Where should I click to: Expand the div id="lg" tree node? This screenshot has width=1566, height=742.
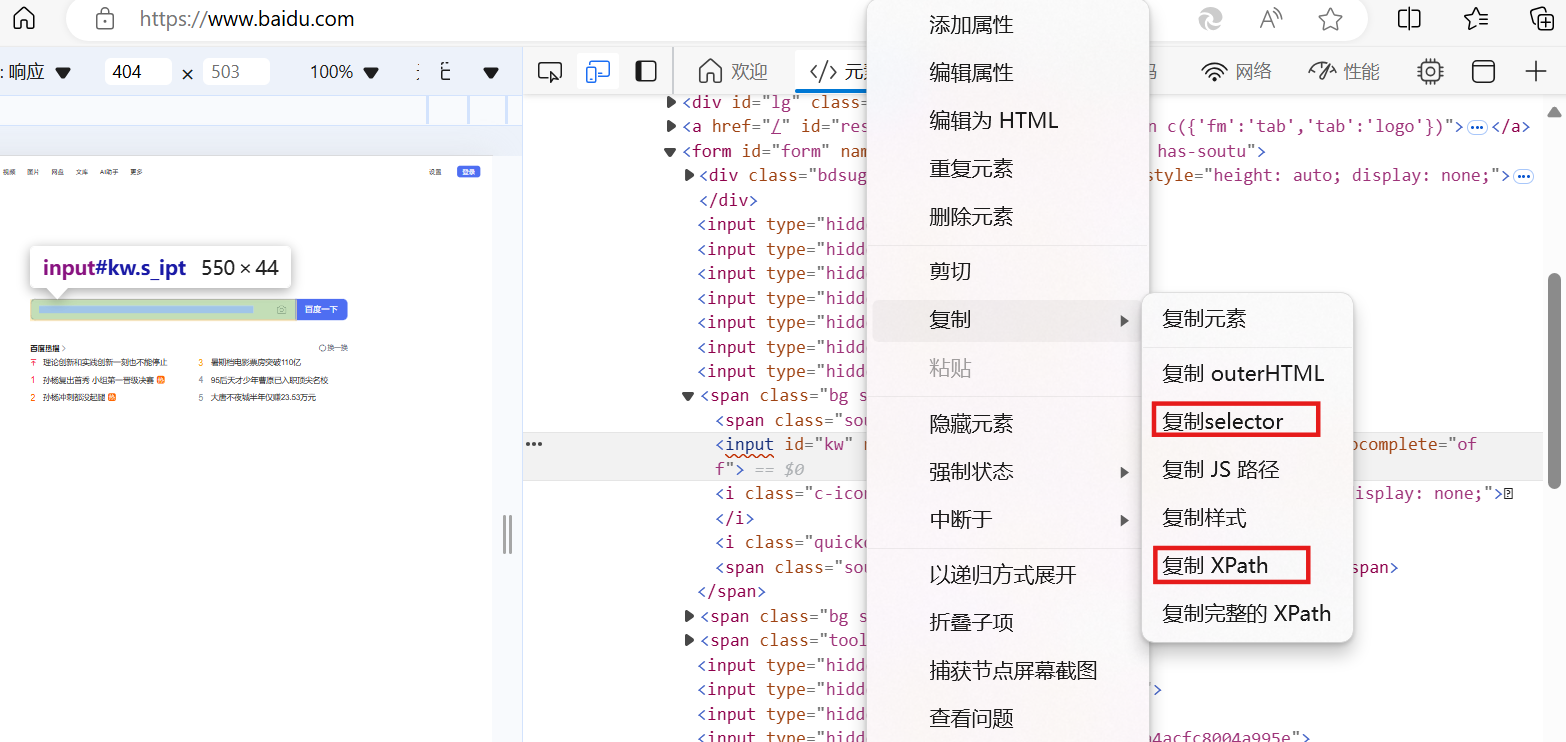[x=671, y=102]
